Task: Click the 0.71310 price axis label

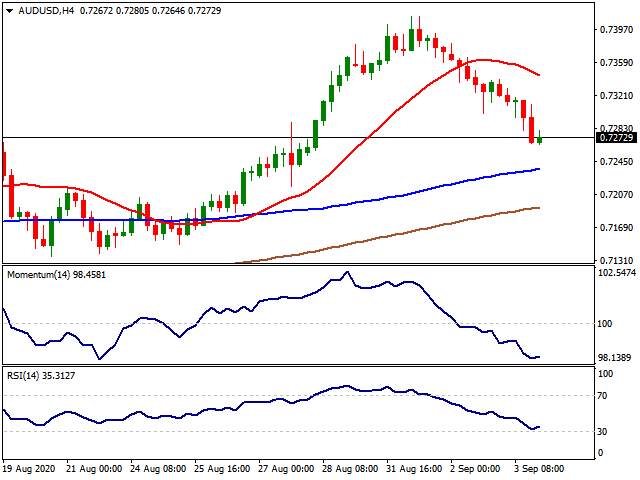Action: point(616,260)
